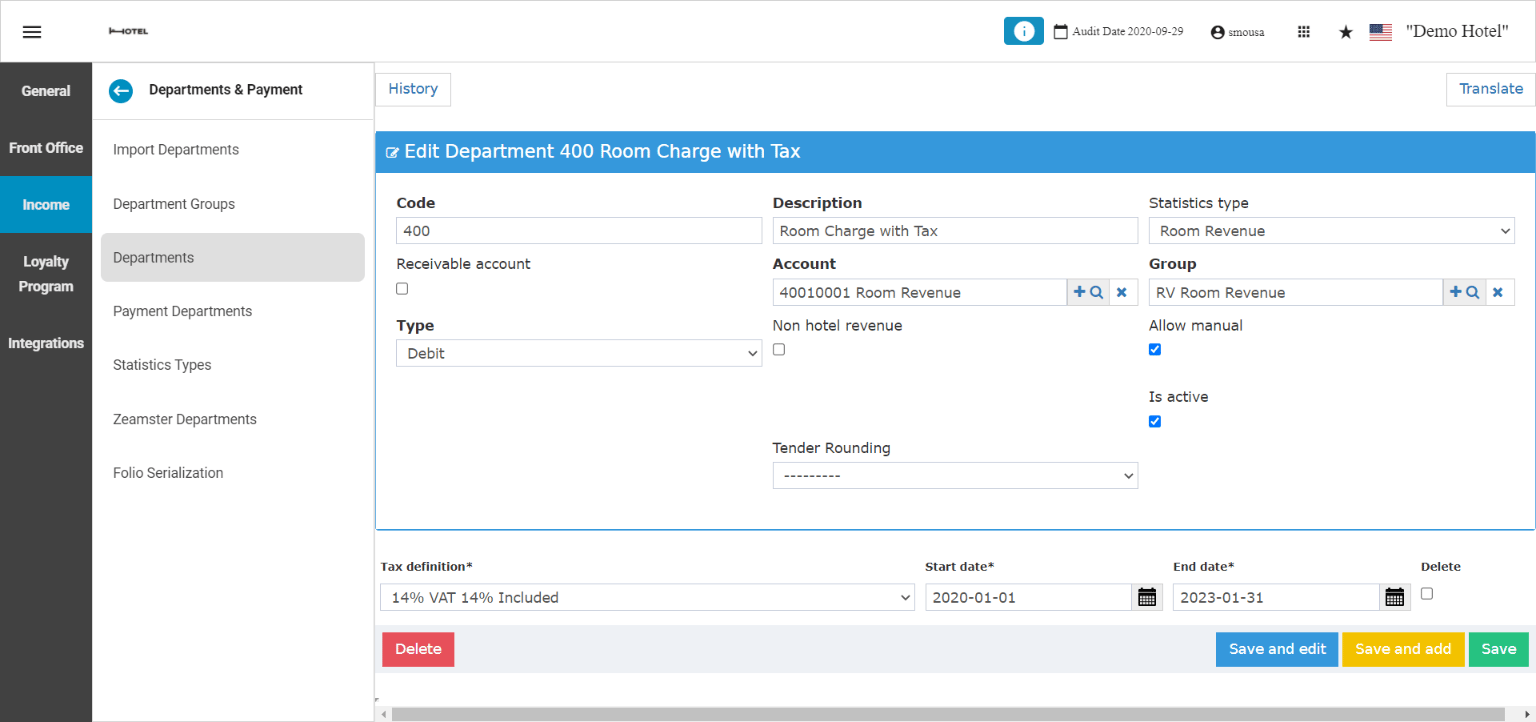Click the red Delete button
Image resolution: width=1536 pixels, height=722 pixels.
tap(418, 649)
